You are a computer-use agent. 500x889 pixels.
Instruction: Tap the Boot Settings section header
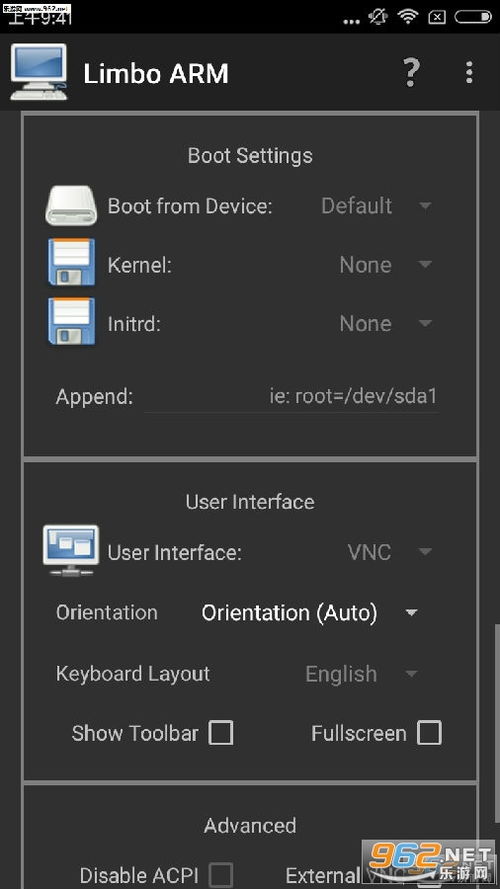[250, 155]
